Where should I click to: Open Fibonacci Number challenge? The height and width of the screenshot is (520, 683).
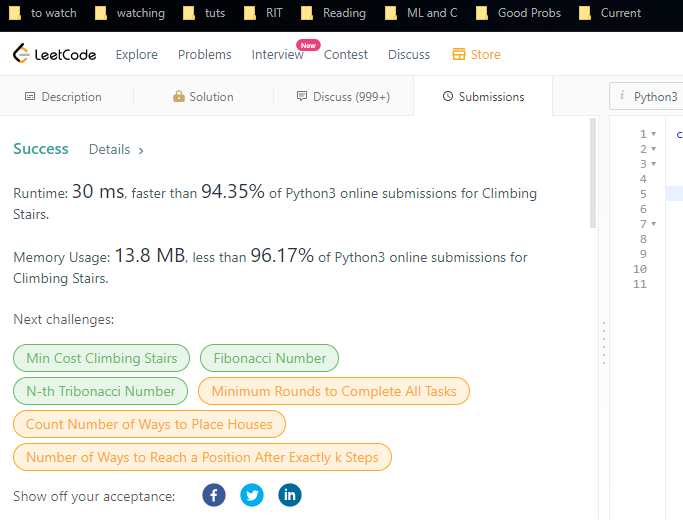[x=269, y=358]
